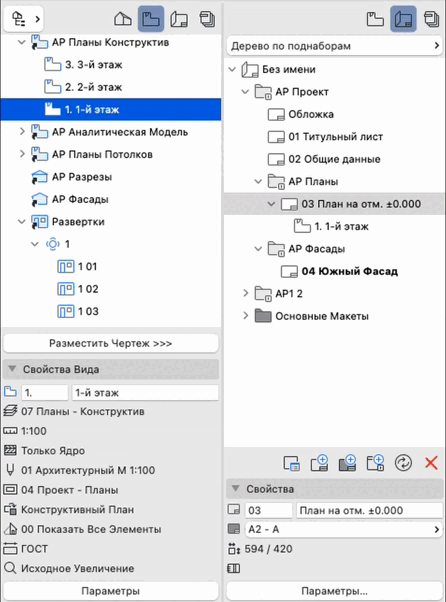Collapse 'Без имени' layout book root

(x=232, y=69)
